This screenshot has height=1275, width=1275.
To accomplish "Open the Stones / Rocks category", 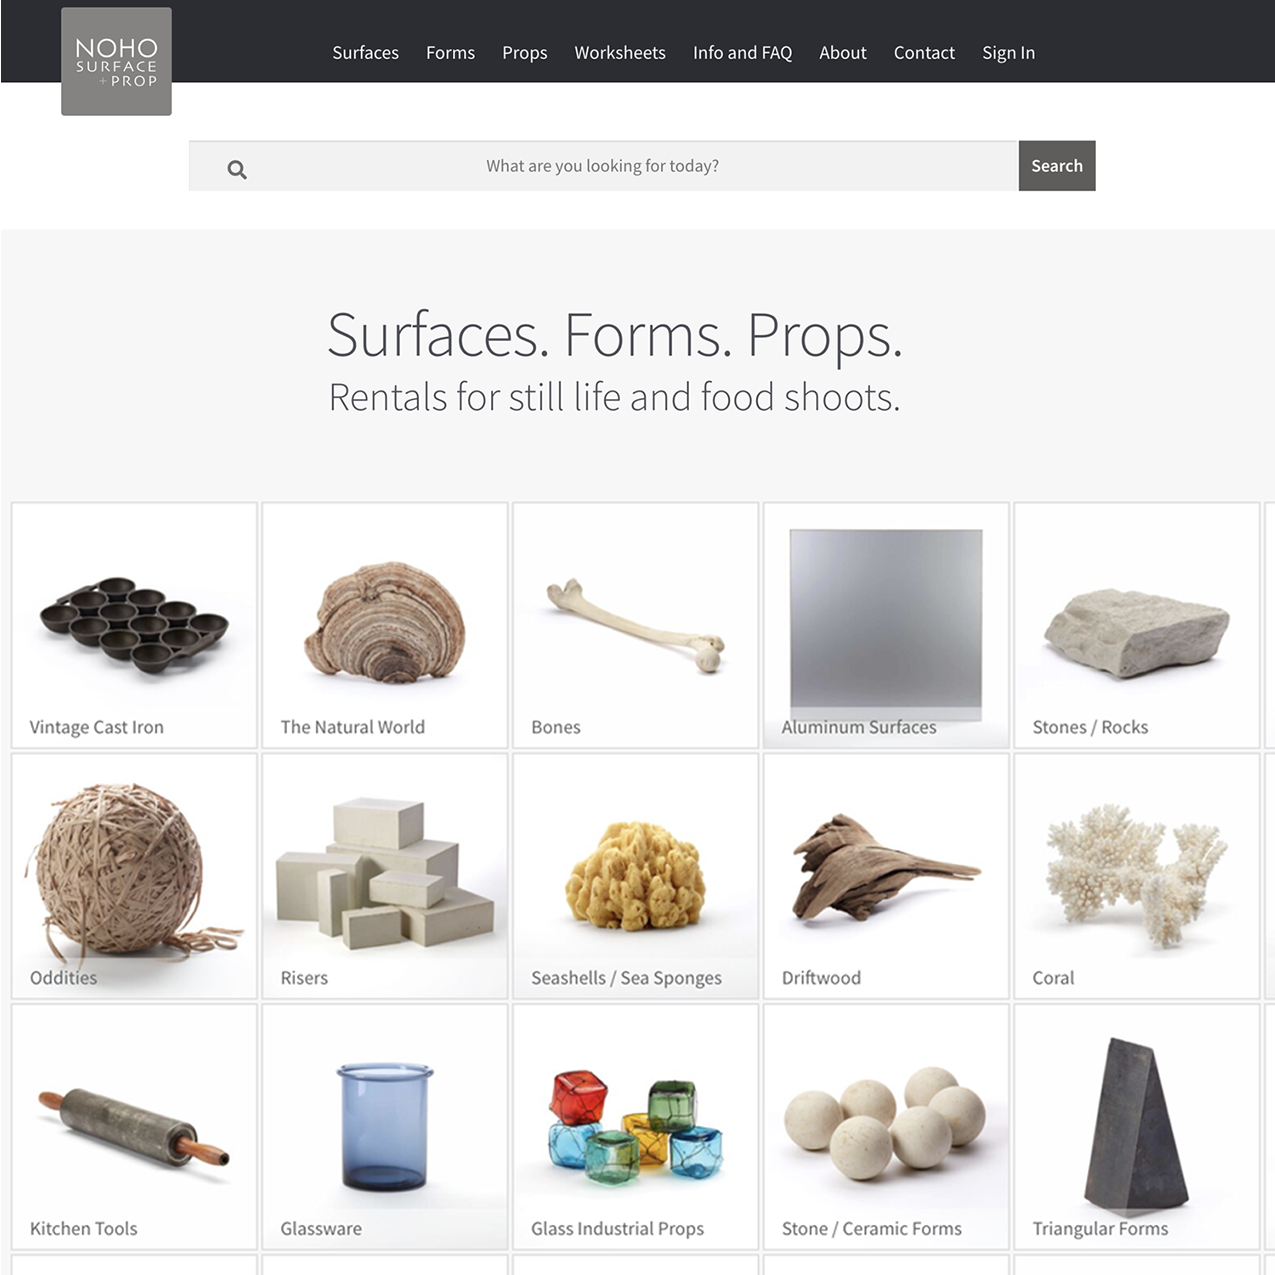I will coord(1137,625).
